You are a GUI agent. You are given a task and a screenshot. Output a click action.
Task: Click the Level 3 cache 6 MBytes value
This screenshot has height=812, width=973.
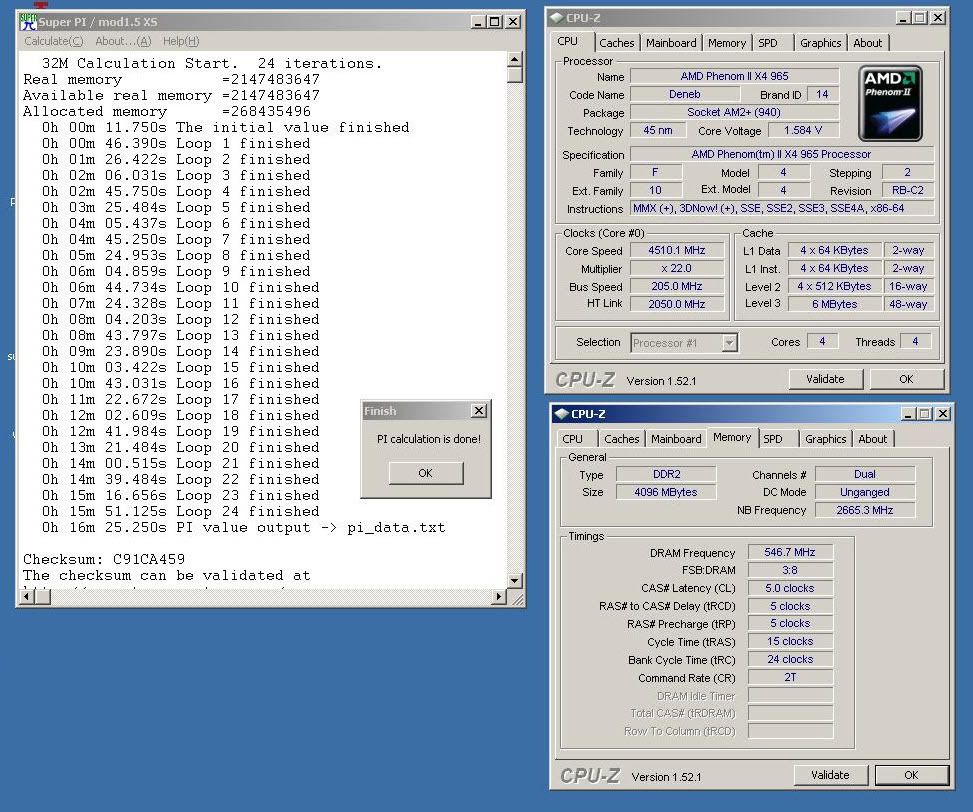[835, 304]
